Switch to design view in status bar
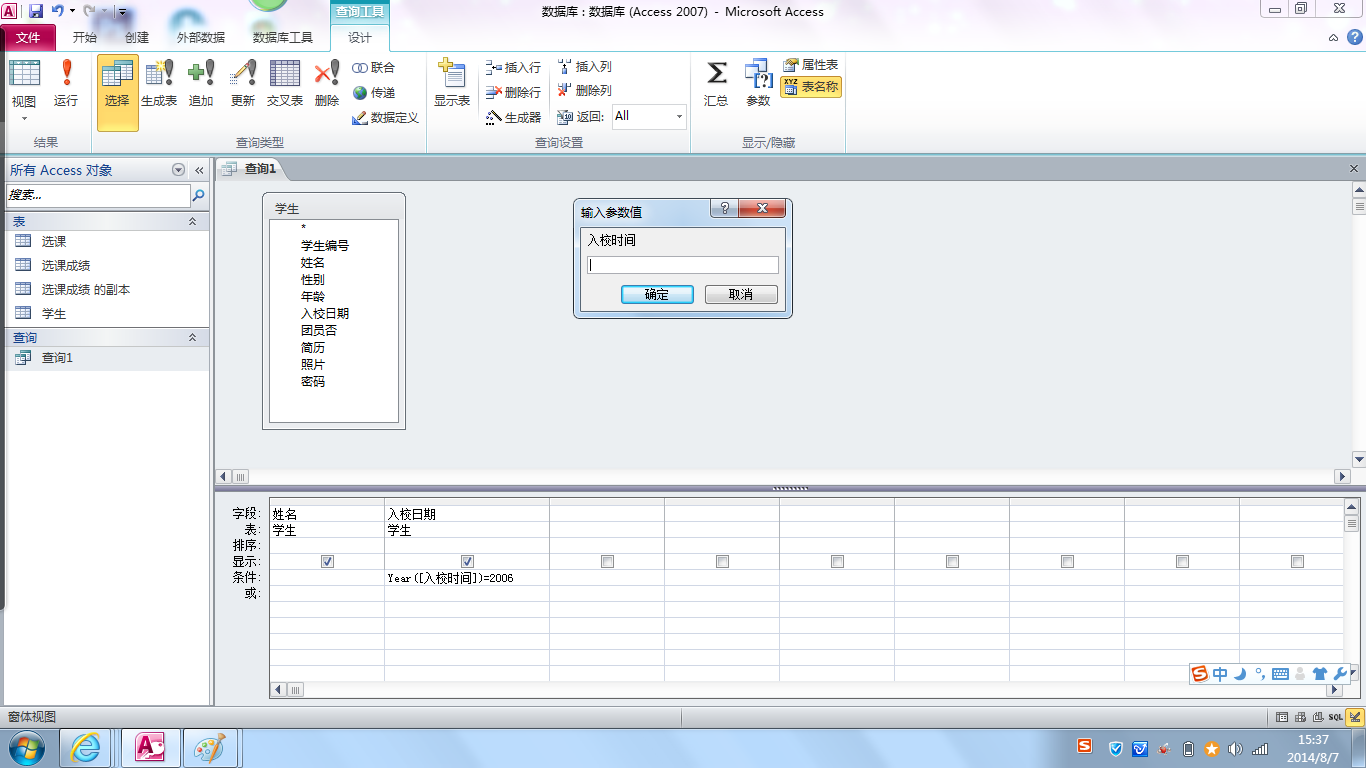Screen dimensions: 1366x768 pos(1355,717)
